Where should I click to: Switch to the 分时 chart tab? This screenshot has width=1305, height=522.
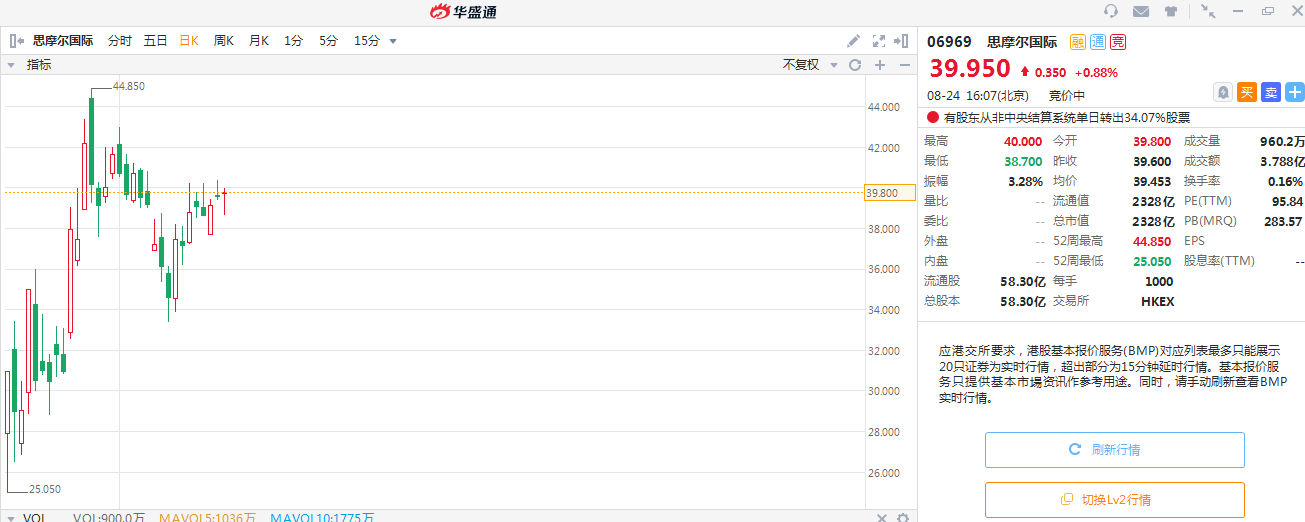[119, 41]
